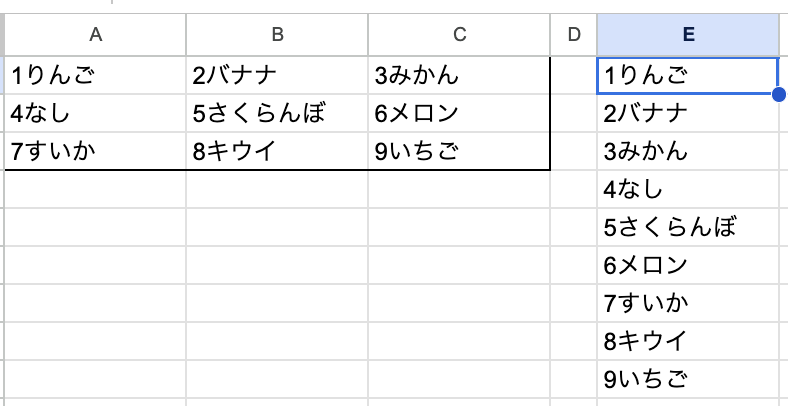
Task: Click cell 3みかん in column E
Action: tap(688, 151)
